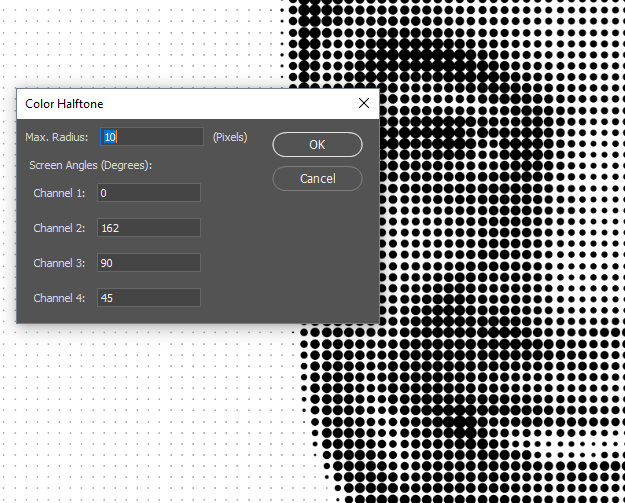Focus the Channel 2 angle field
The height and width of the screenshot is (503, 625).
tap(149, 228)
